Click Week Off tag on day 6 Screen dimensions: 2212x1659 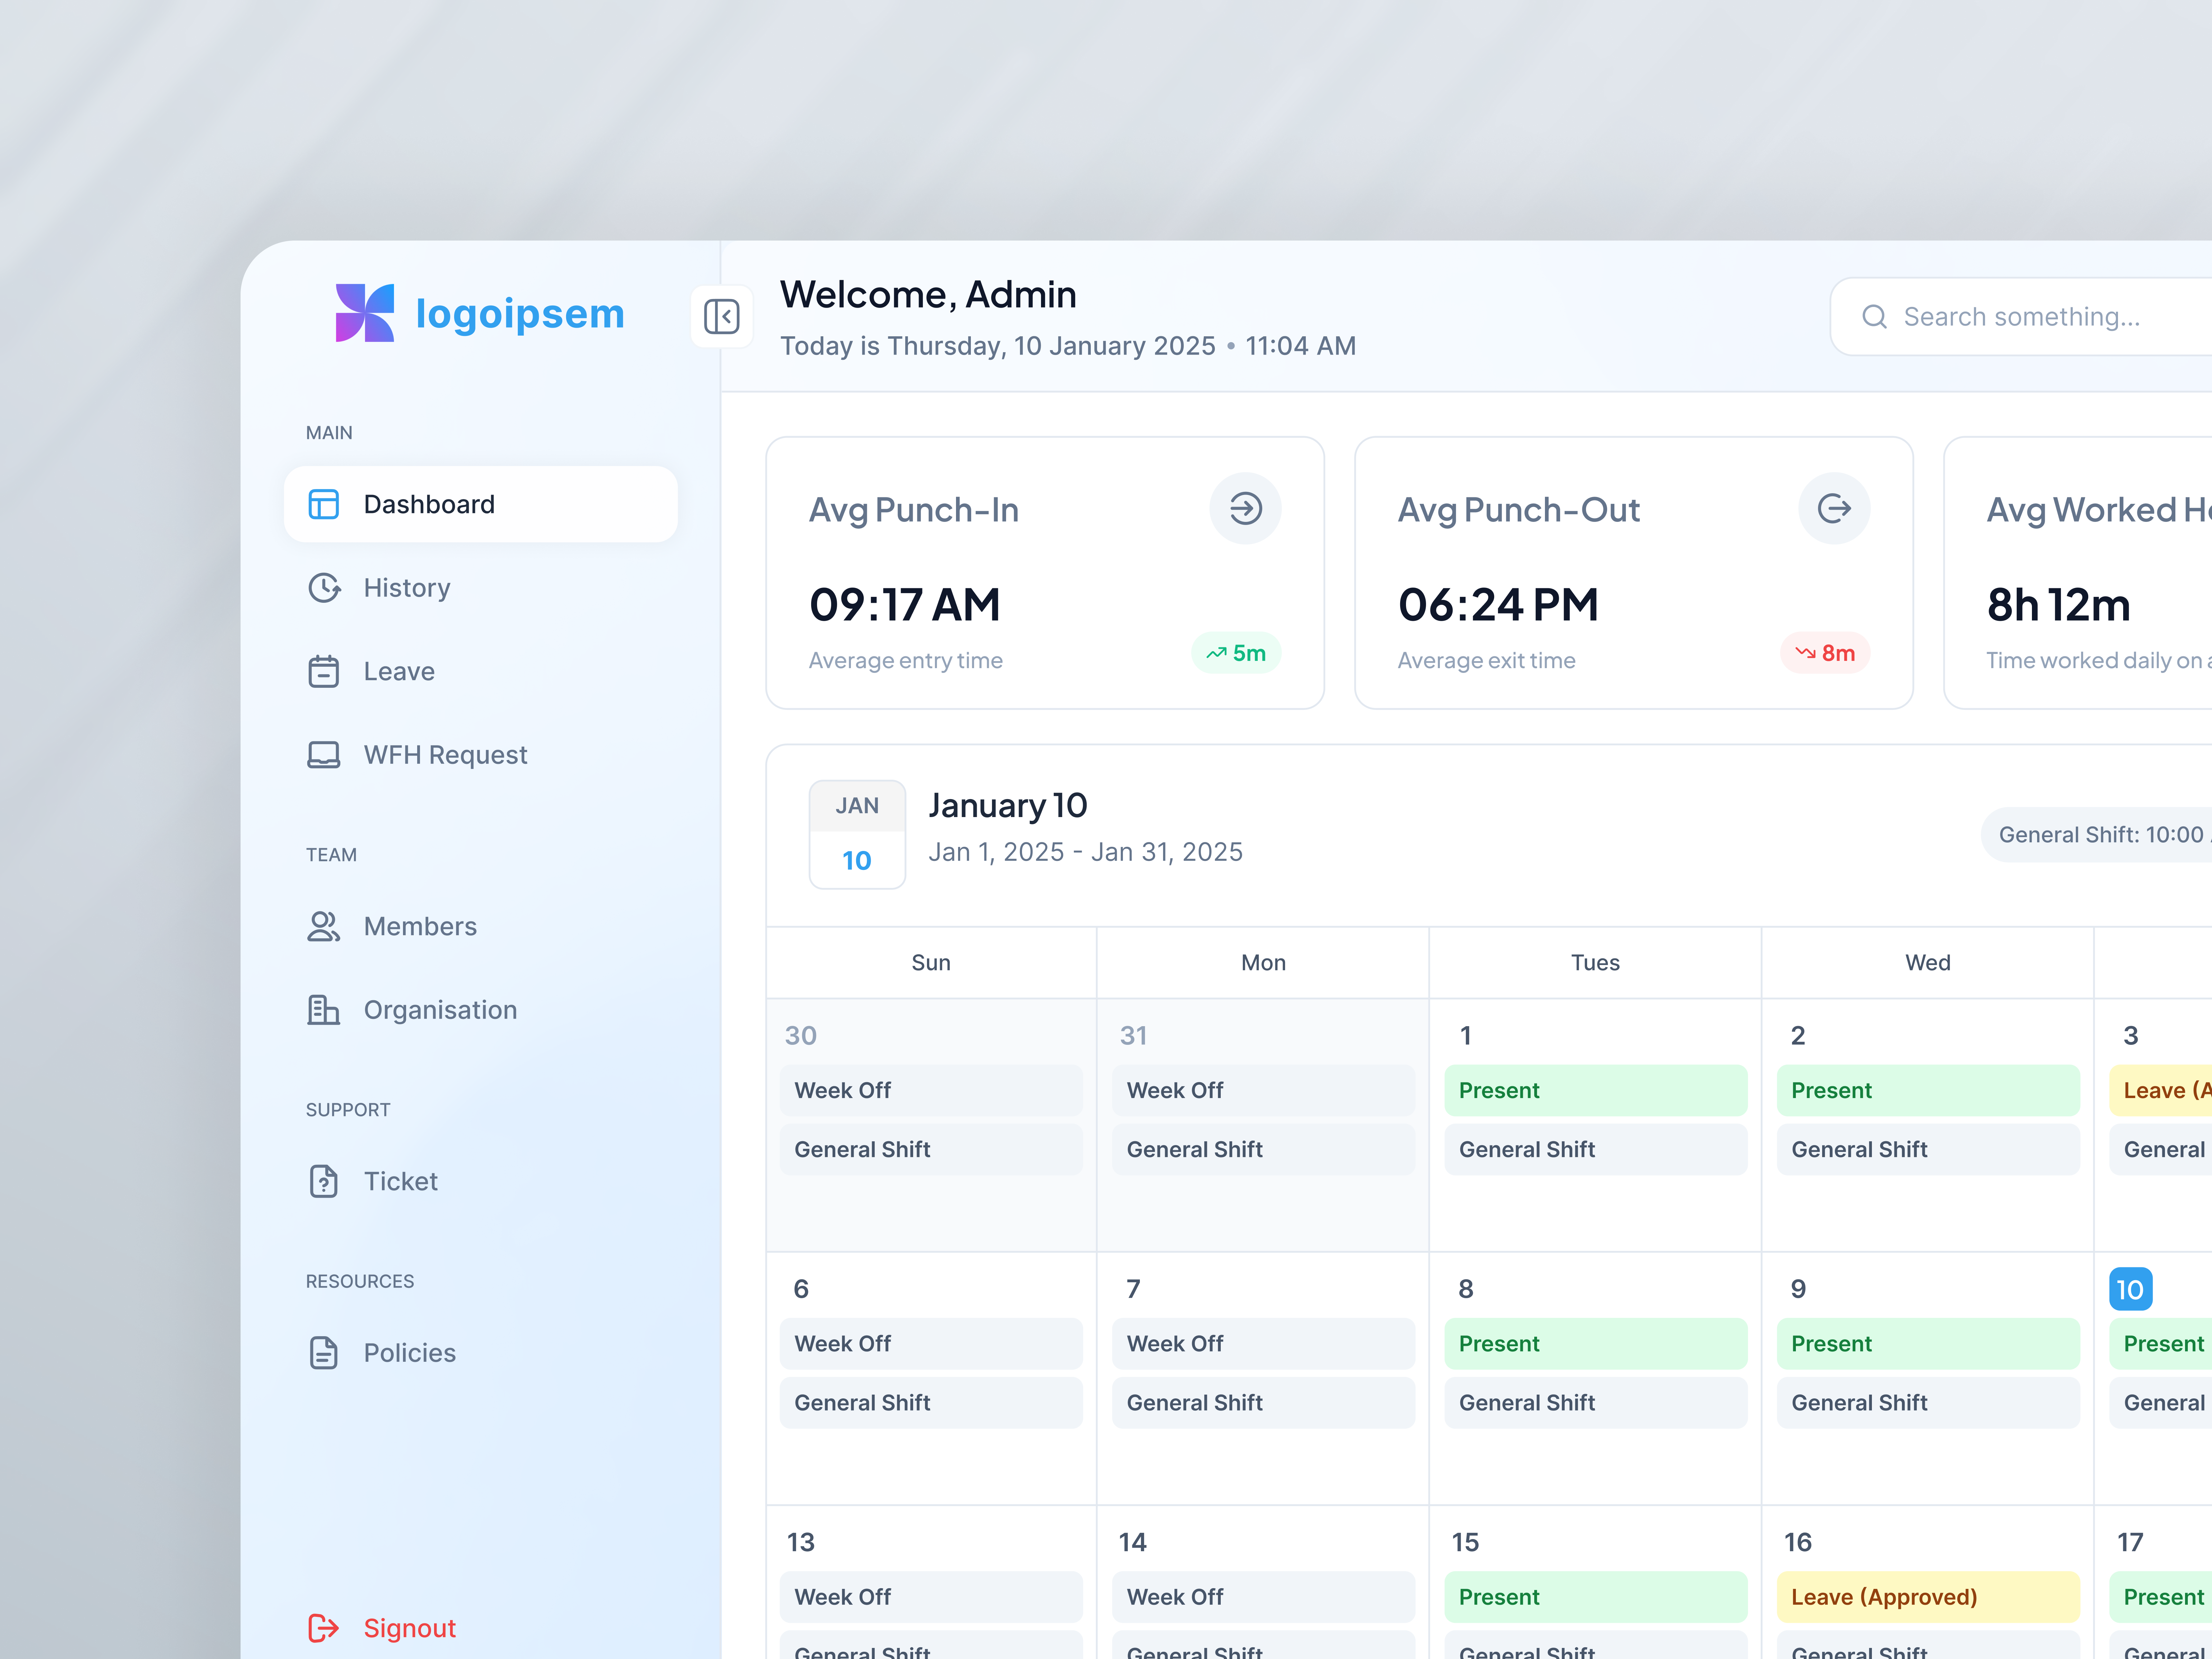click(x=931, y=1344)
